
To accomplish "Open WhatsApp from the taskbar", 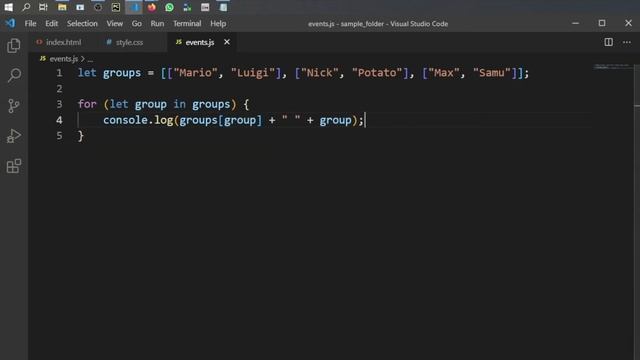I will [x=169, y=7].
